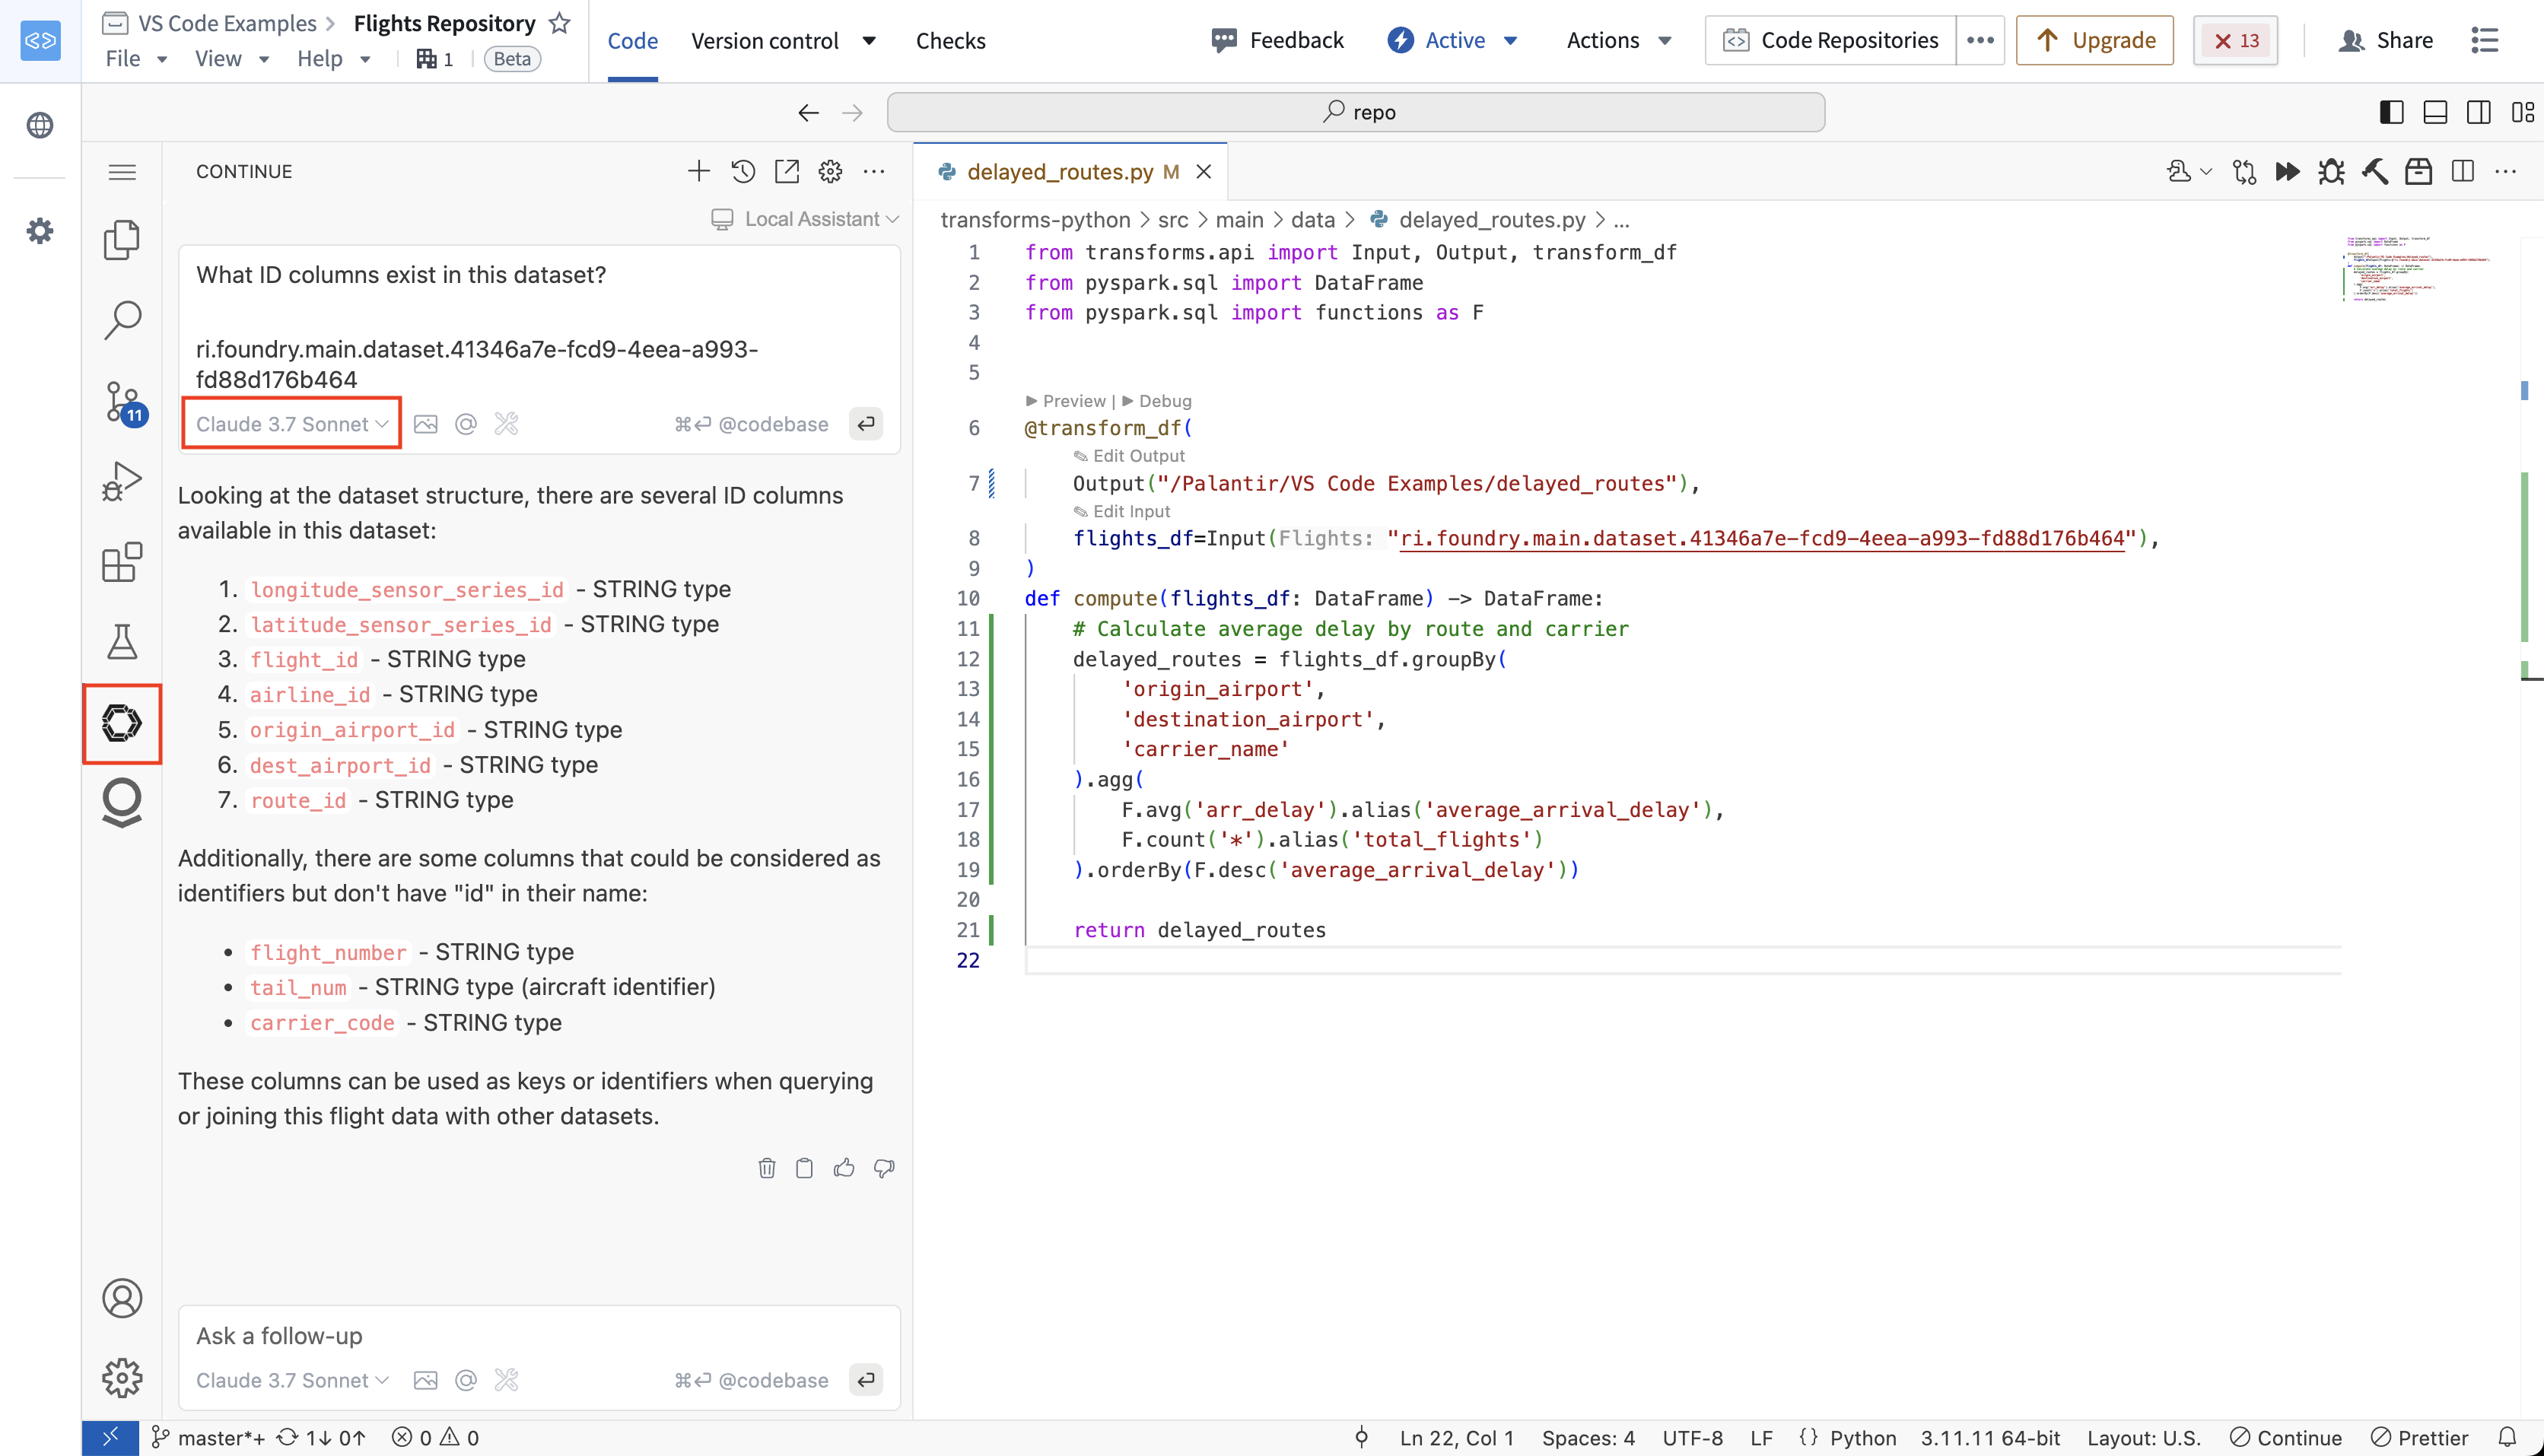The width and height of the screenshot is (2544, 1456).
Task: Toggle Prettier in status bar
Action: [x=2420, y=1438]
